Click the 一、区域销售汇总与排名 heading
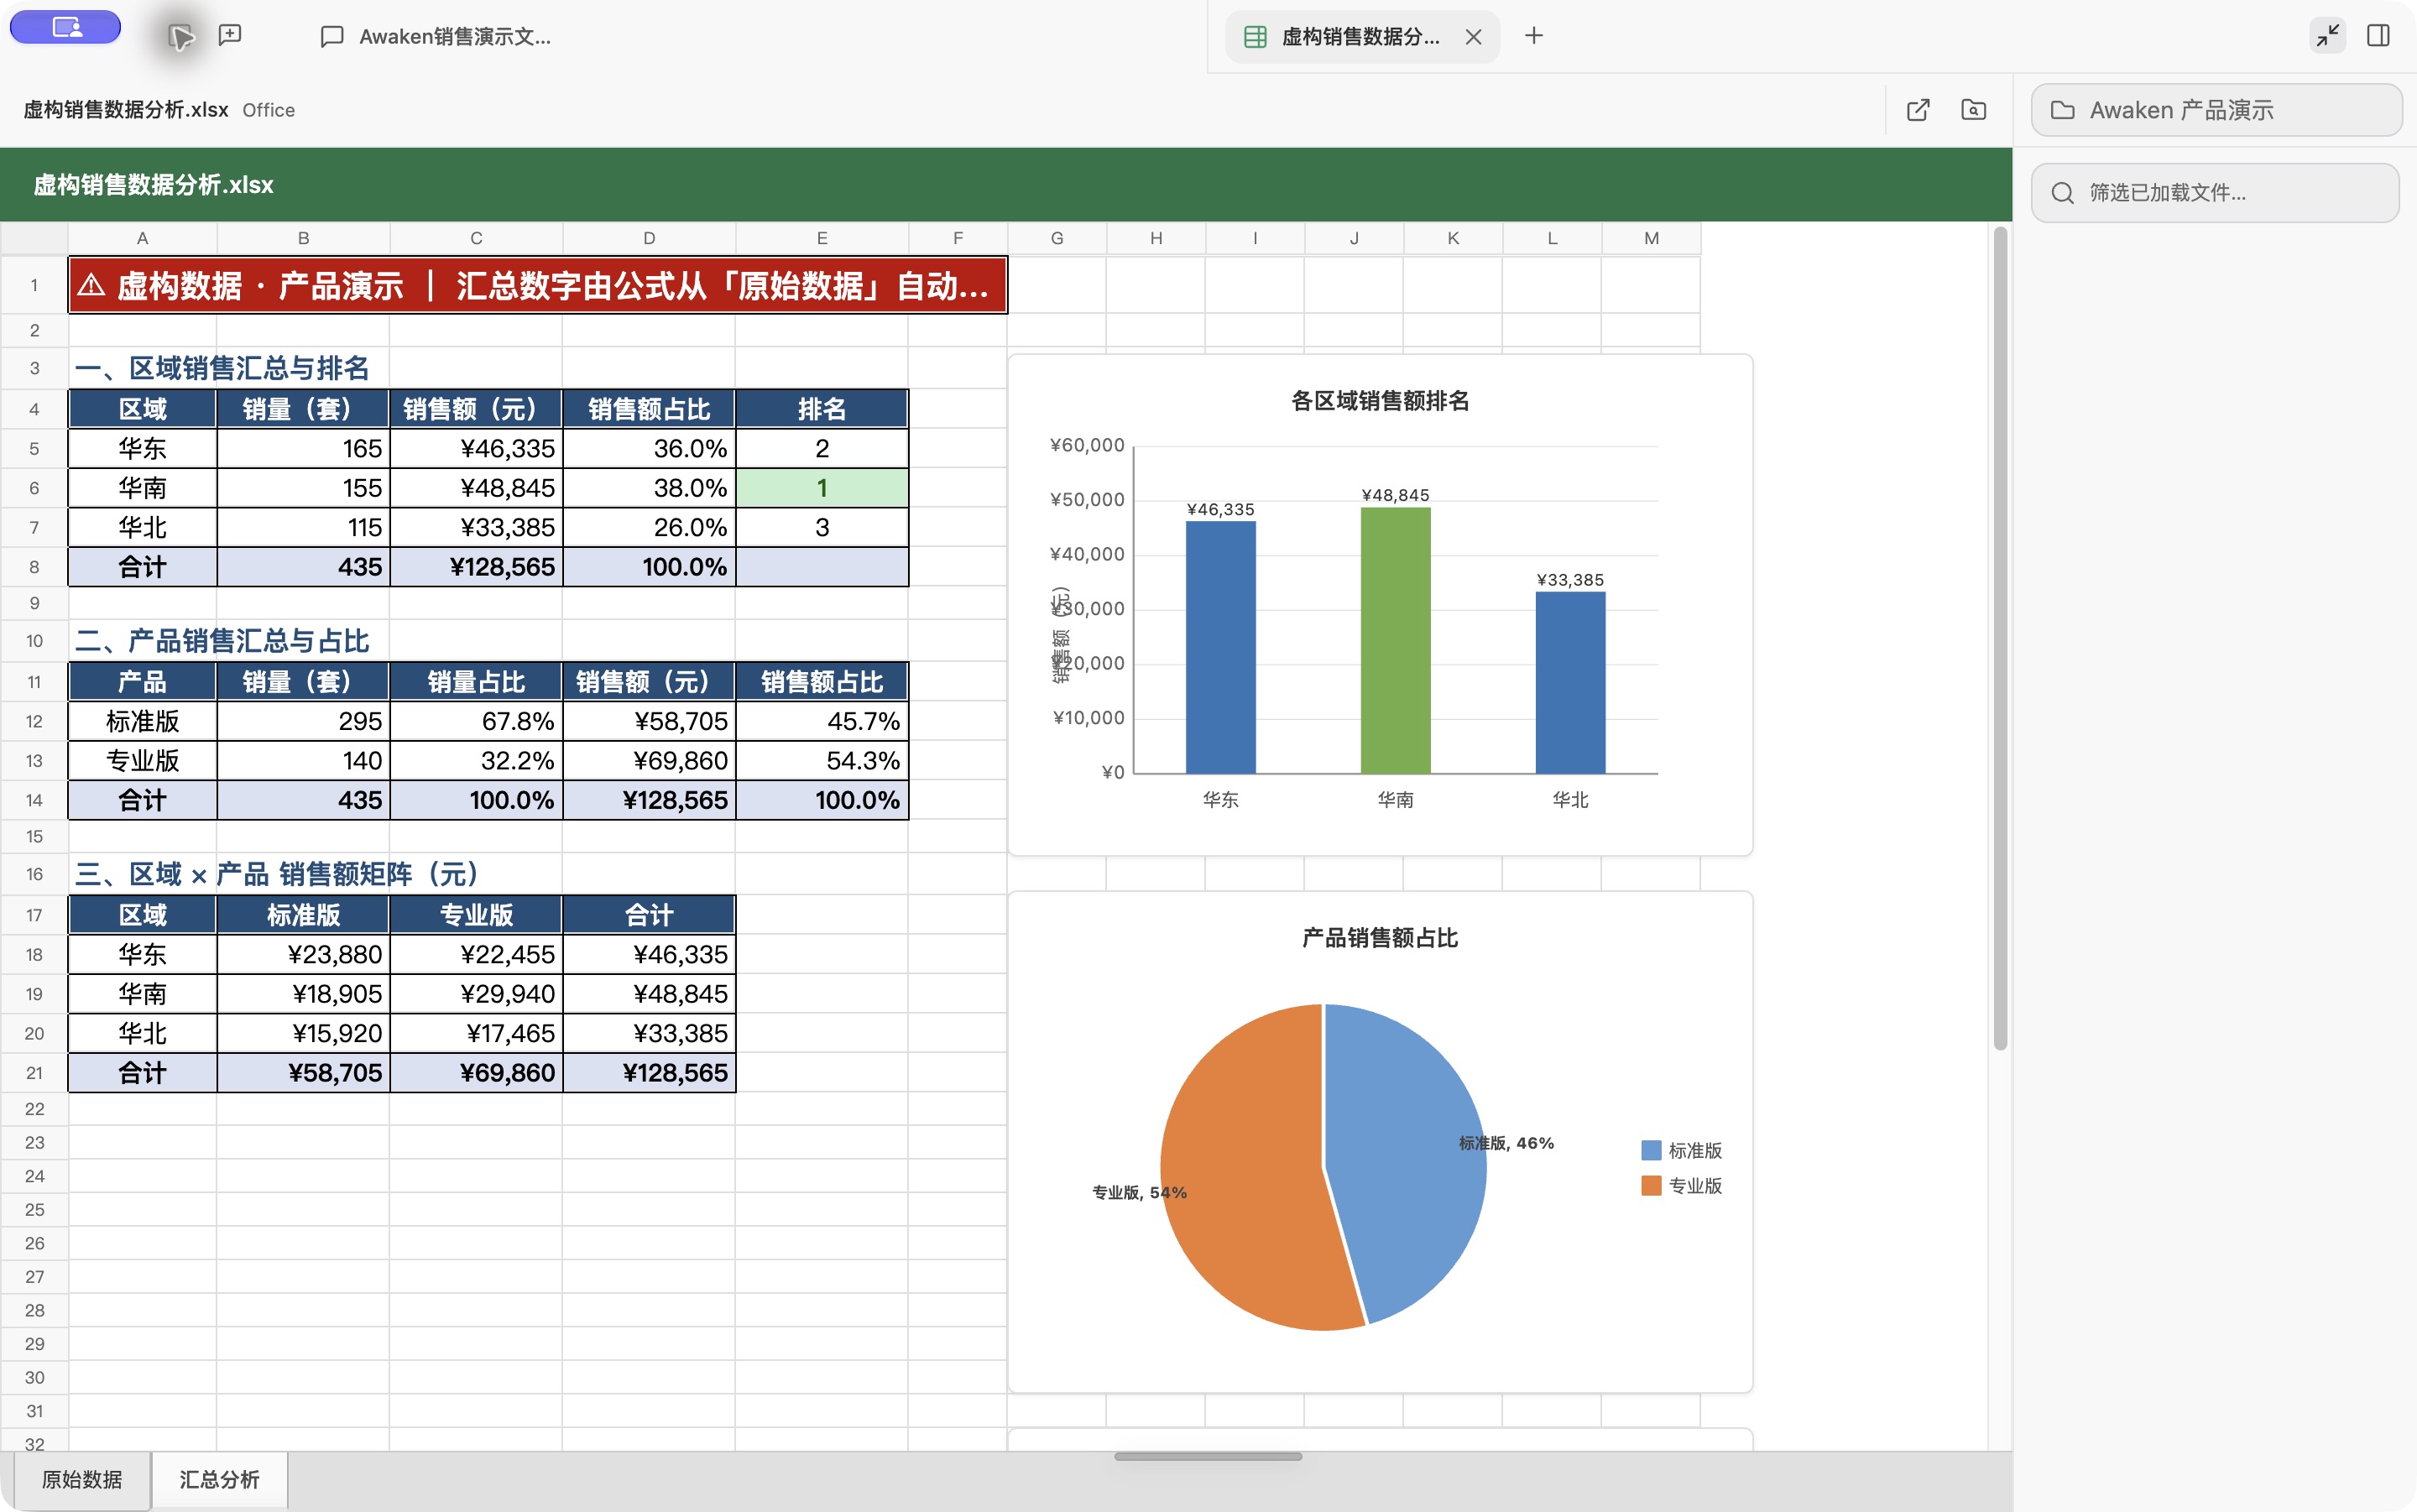 222,368
